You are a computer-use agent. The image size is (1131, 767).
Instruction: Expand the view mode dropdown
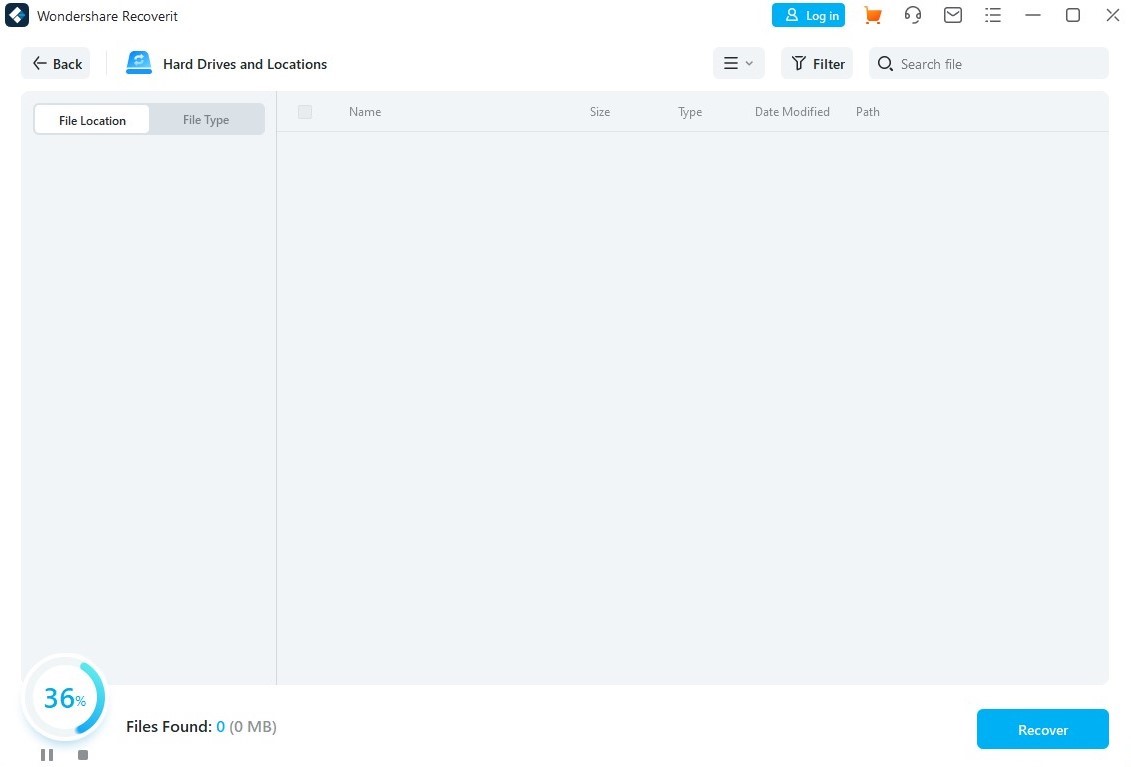[x=739, y=63]
